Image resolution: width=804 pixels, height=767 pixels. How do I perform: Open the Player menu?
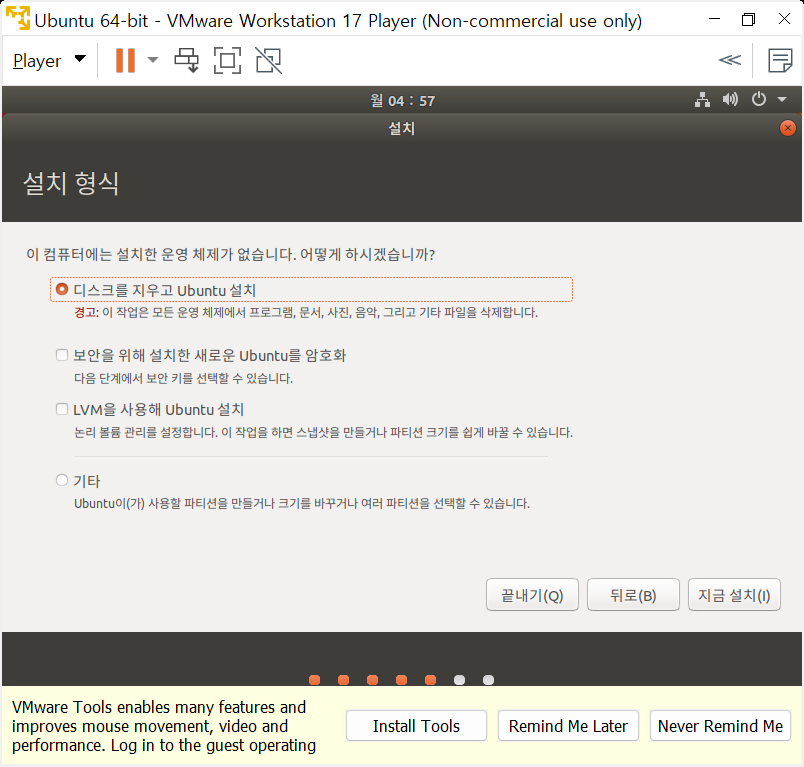pos(49,60)
